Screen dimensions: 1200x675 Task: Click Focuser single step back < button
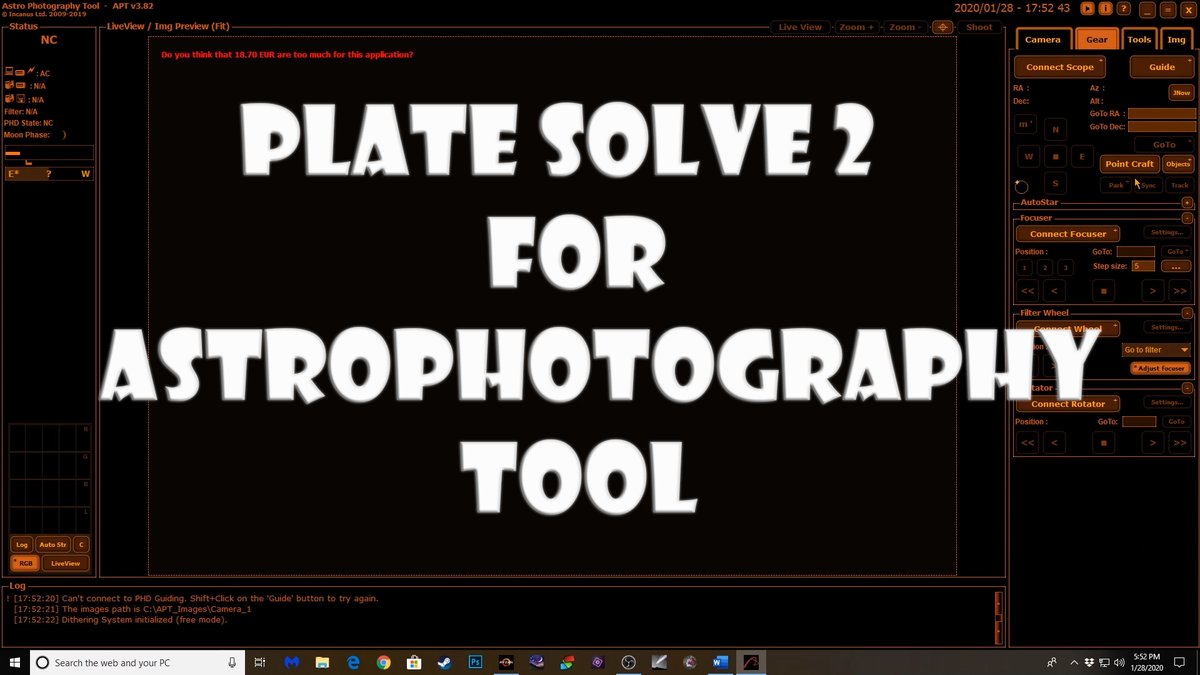1054,291
